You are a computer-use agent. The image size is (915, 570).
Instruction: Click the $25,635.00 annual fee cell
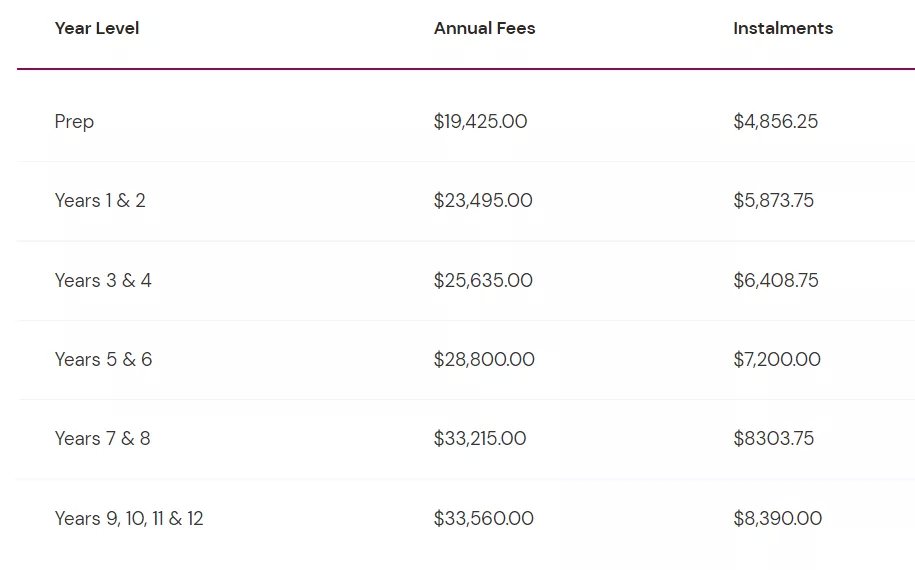483,281
